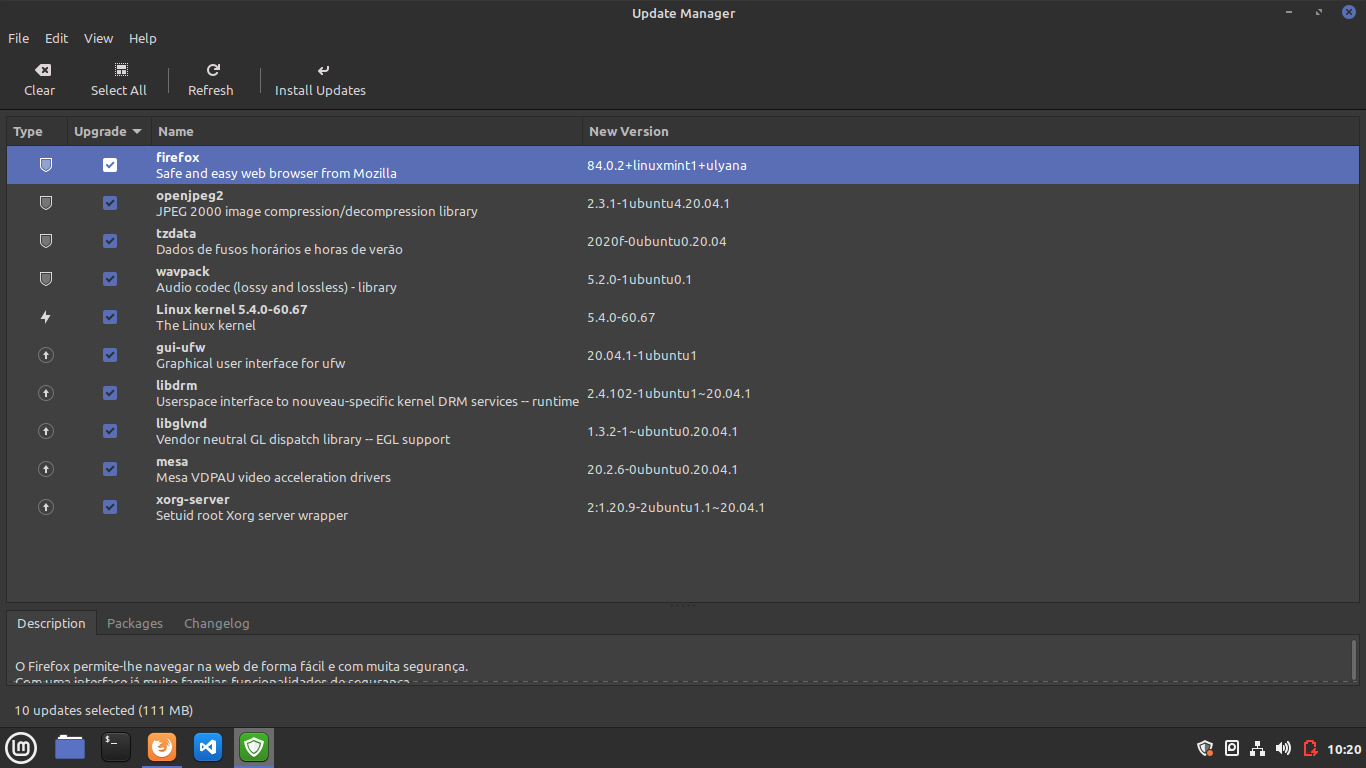Click the Install Updates toolbar icon
Image resolution: width=1366 pixels, height=768 pixels.
coord(323,70)
